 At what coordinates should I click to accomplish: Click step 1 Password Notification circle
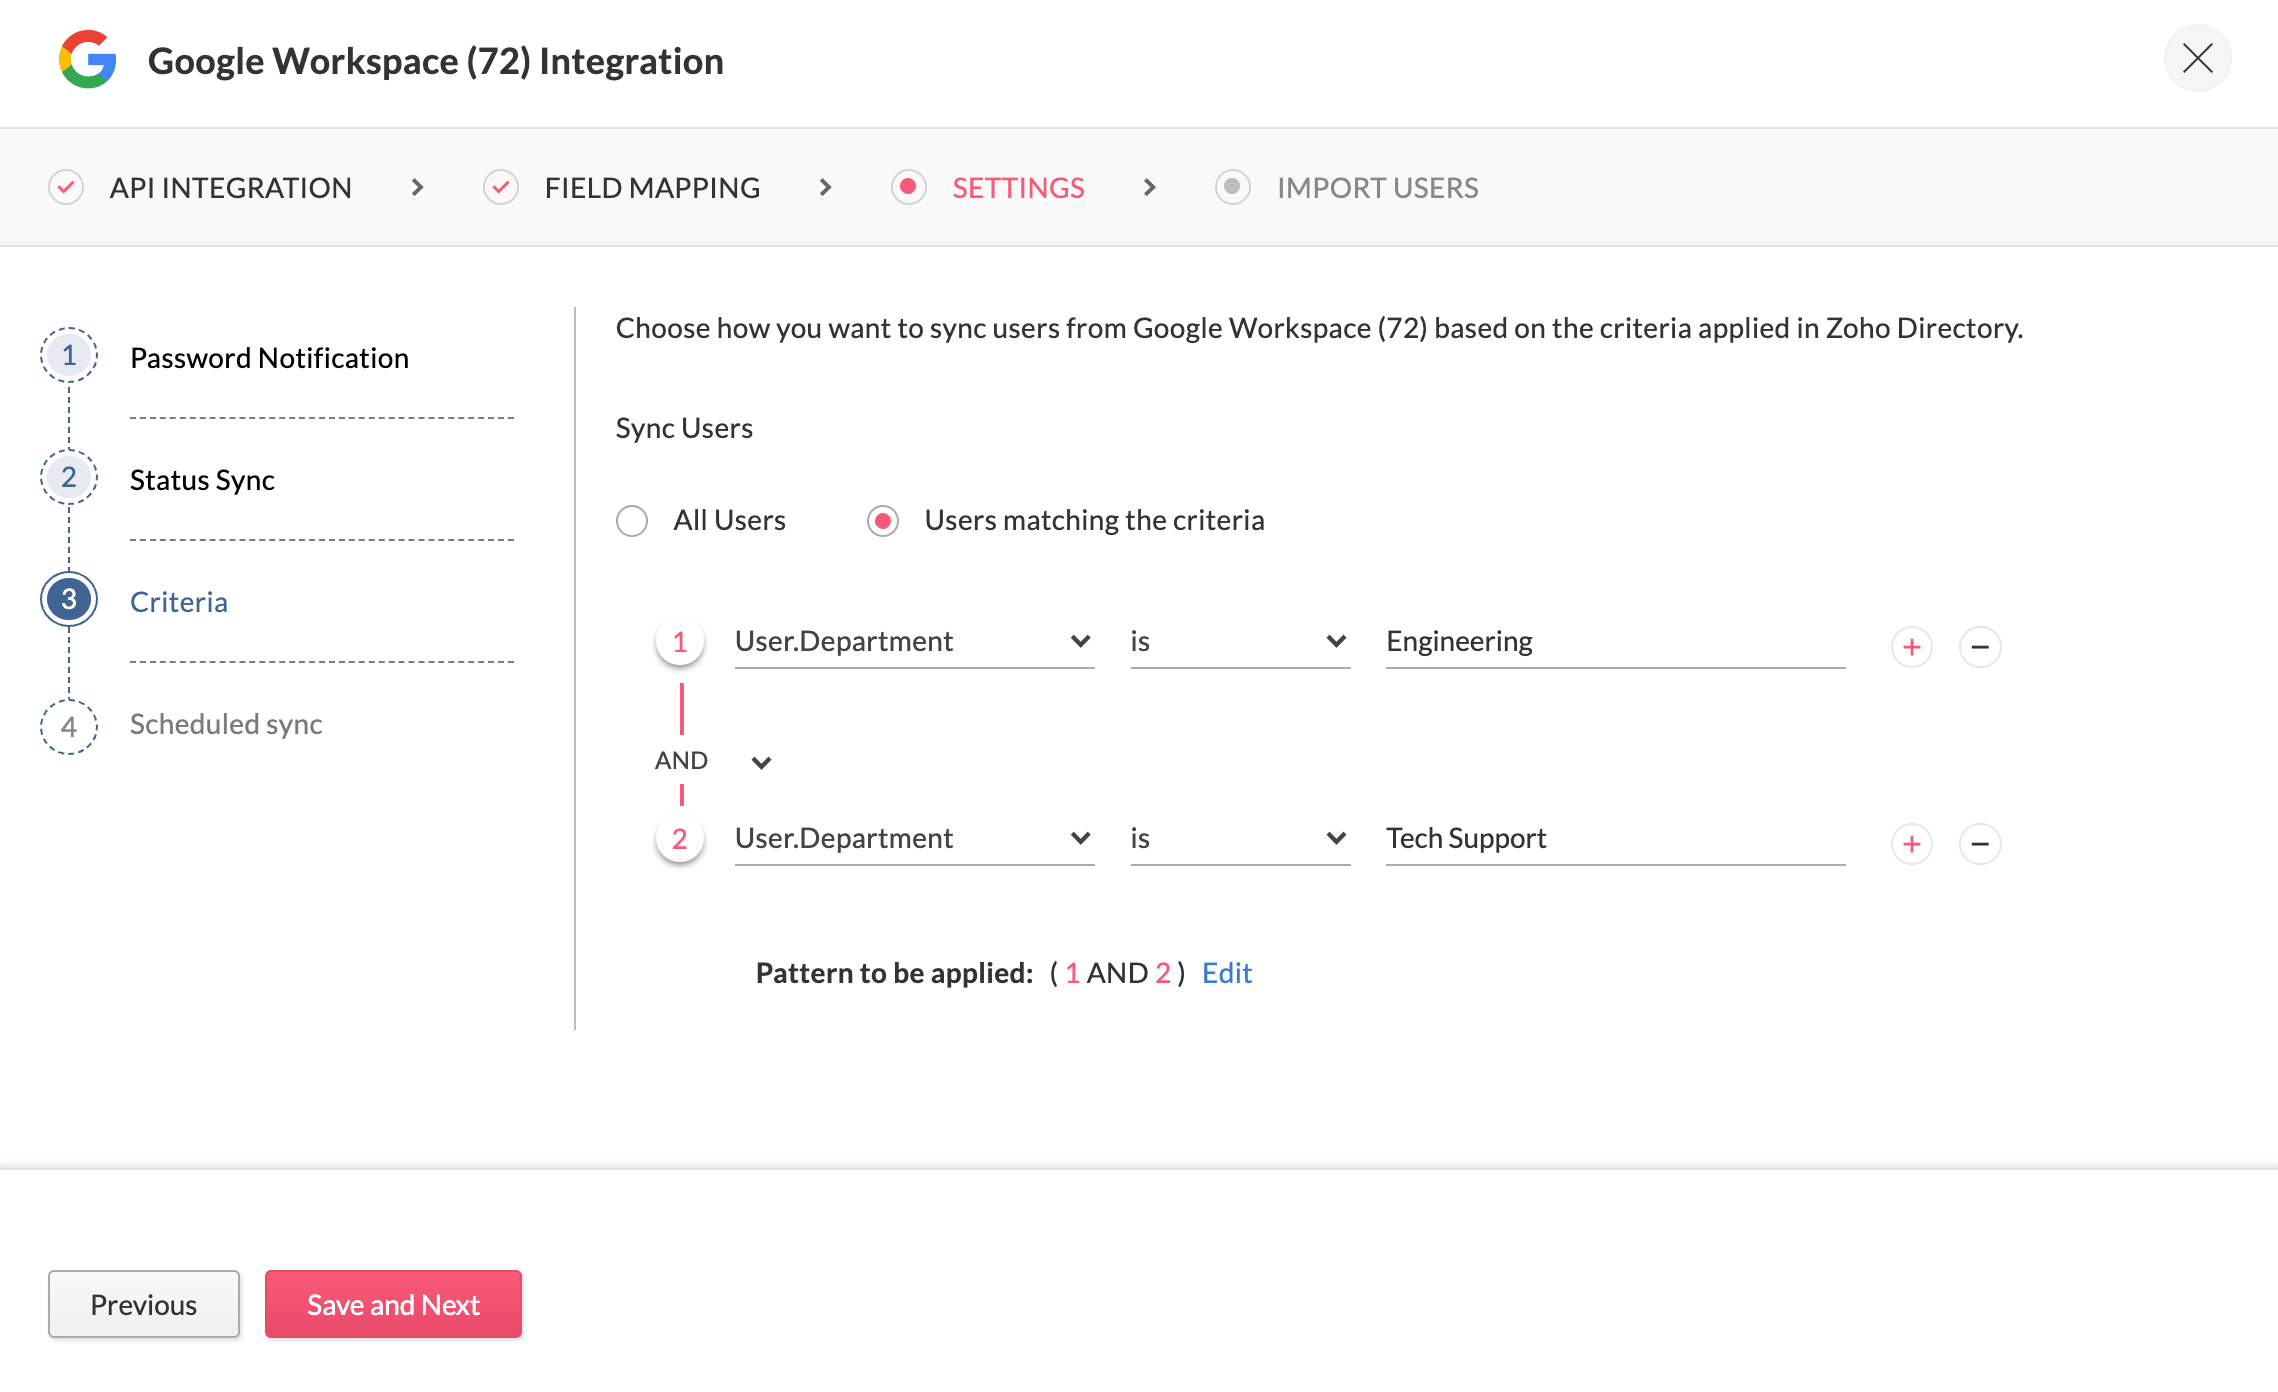pos(69,356)
